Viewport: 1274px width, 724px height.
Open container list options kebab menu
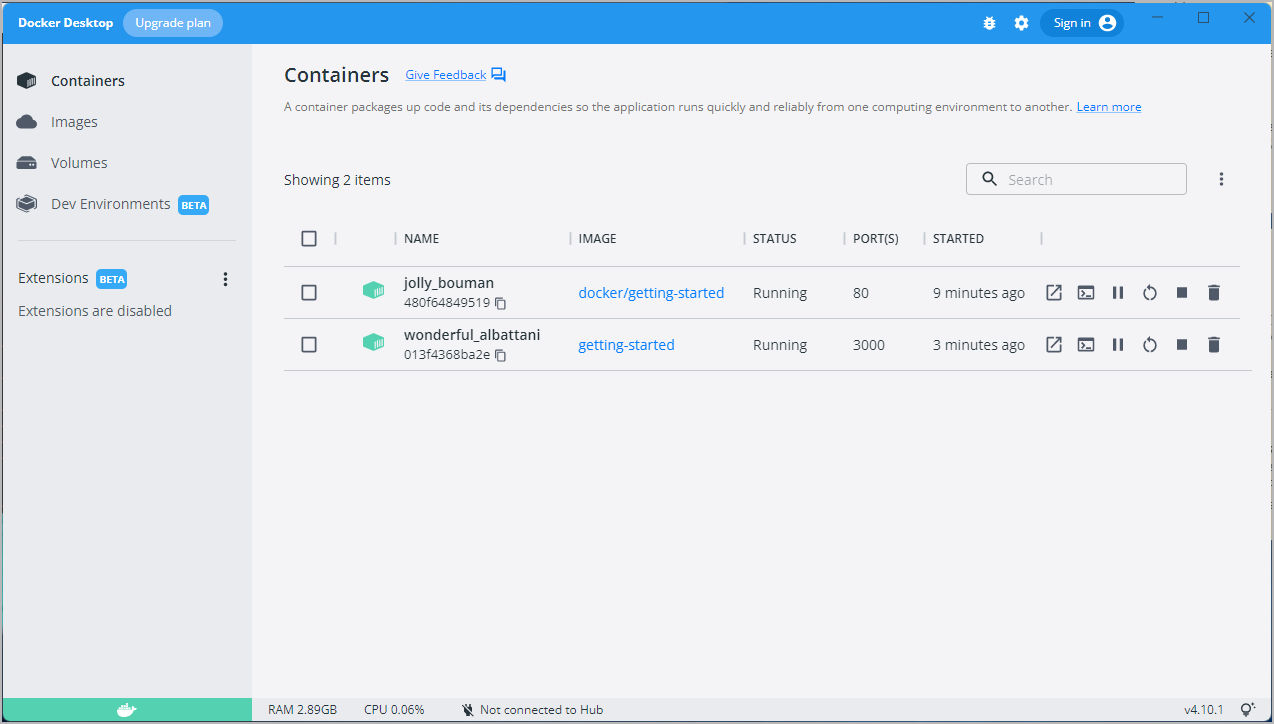pyautogui.click(x=1221, y=179)
